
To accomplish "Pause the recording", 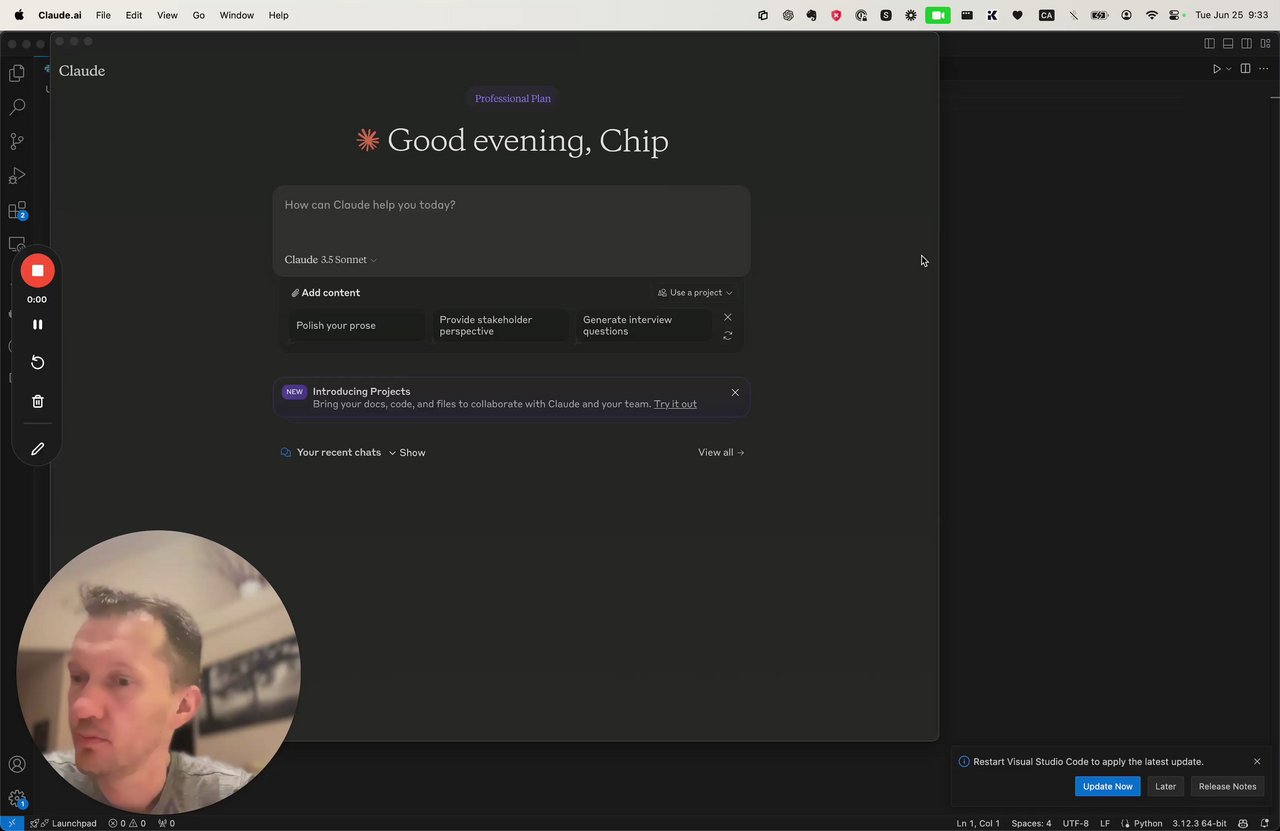I will pos(37,324).
